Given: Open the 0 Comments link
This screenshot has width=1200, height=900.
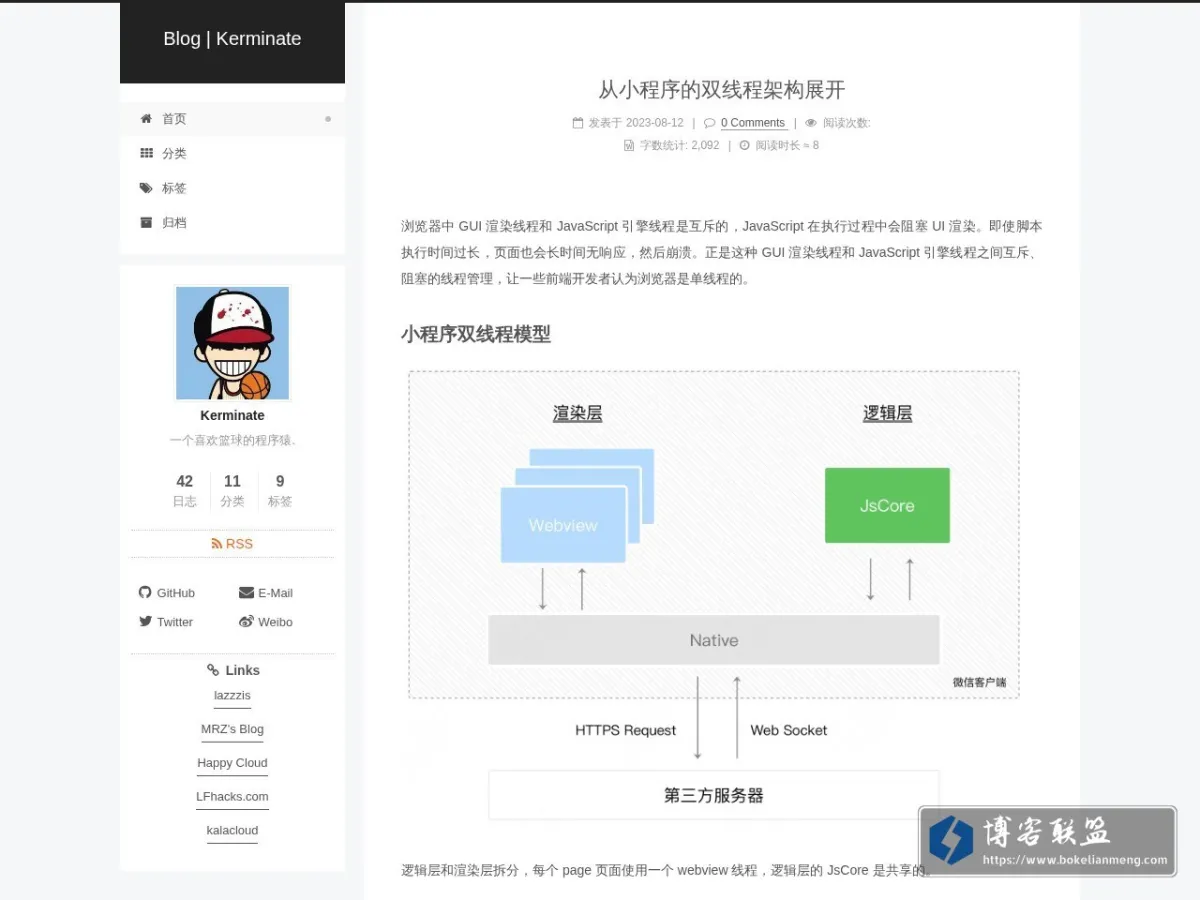Looking at the screenshot, I should click(753, 123).
